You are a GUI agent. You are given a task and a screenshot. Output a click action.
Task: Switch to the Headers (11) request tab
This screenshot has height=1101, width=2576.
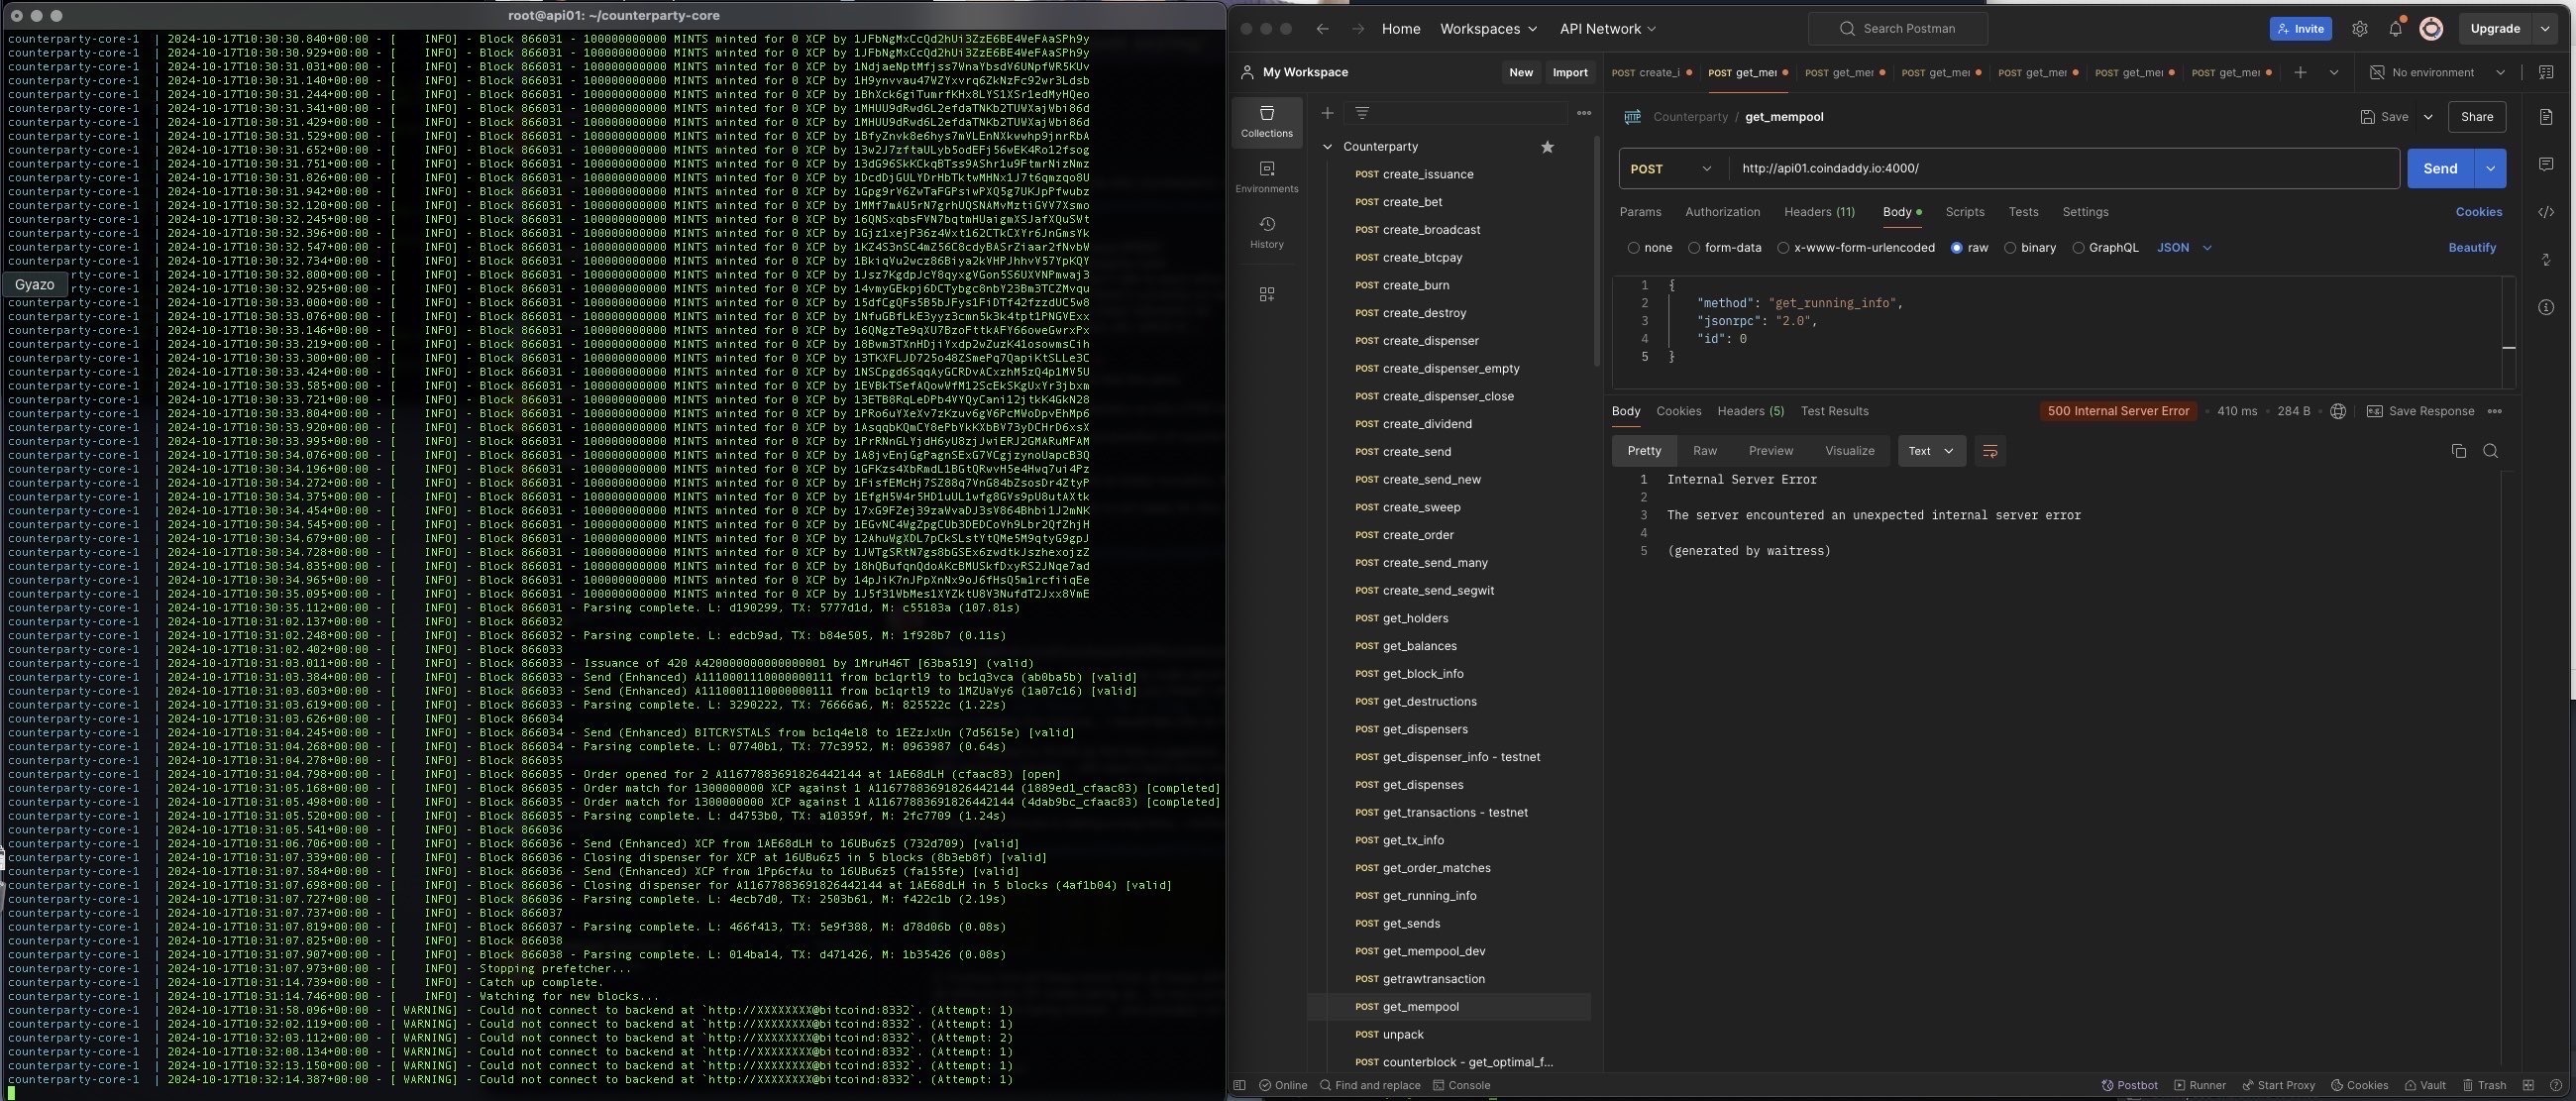point(1819,212)
